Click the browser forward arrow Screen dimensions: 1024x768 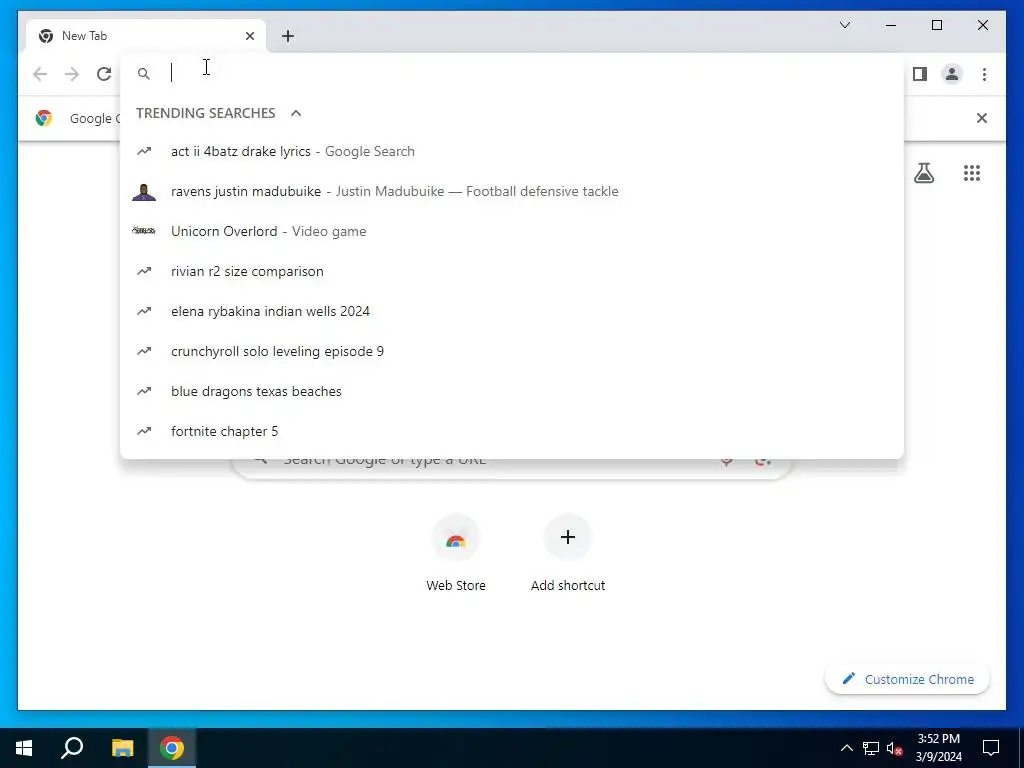pyautogui.click(x=72, y=74)
